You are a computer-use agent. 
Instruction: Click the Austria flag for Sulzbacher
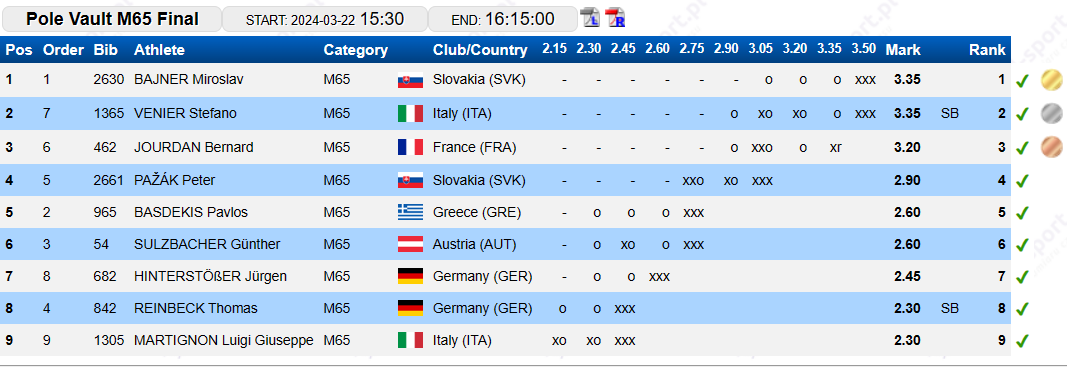pos(410,244)
